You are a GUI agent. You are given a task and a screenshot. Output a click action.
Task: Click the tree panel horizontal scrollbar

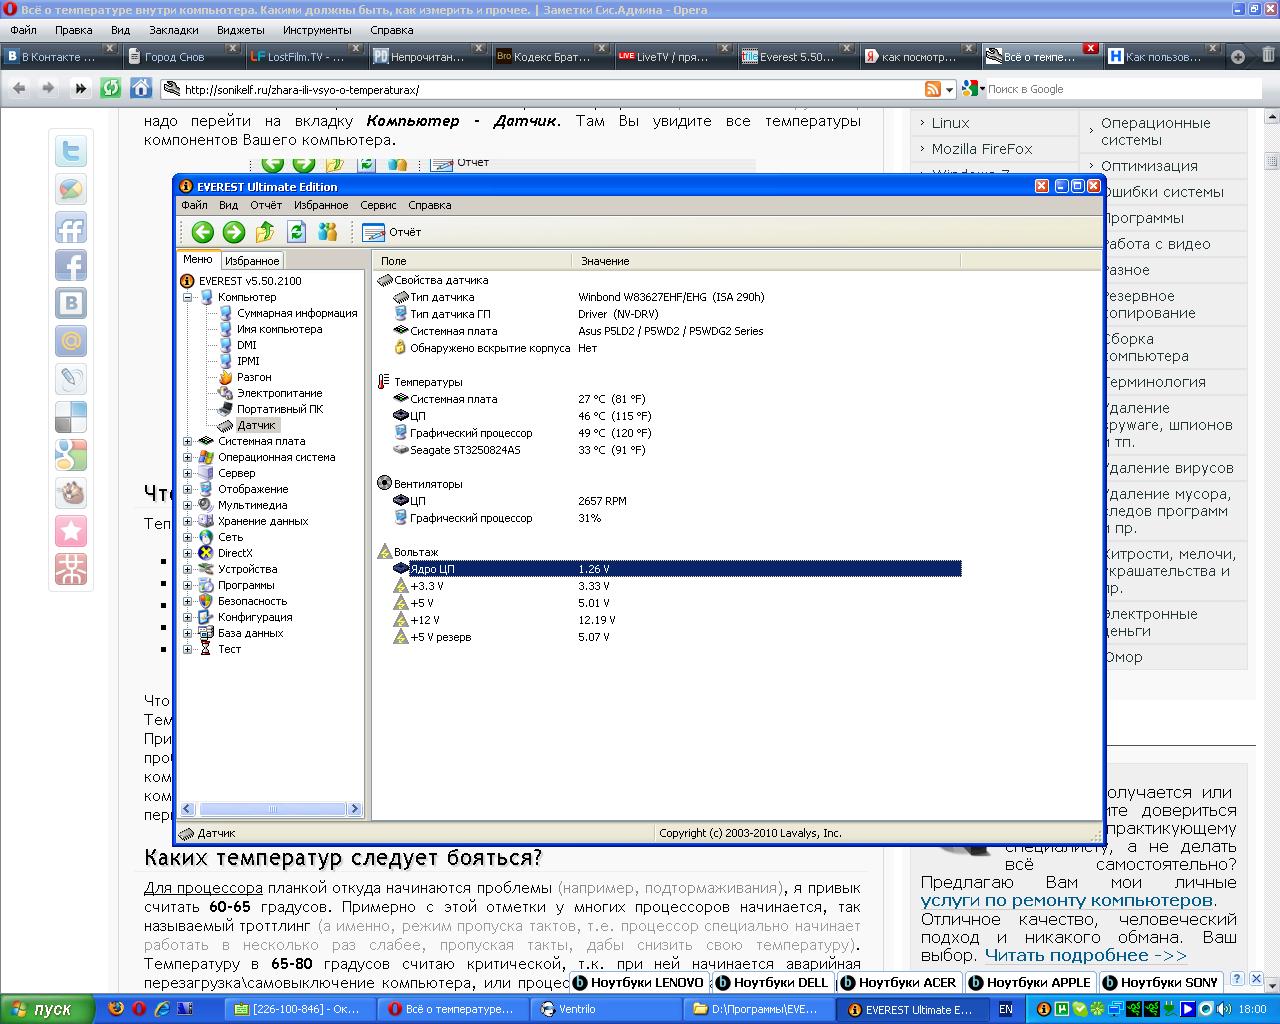tap(269, 809)
